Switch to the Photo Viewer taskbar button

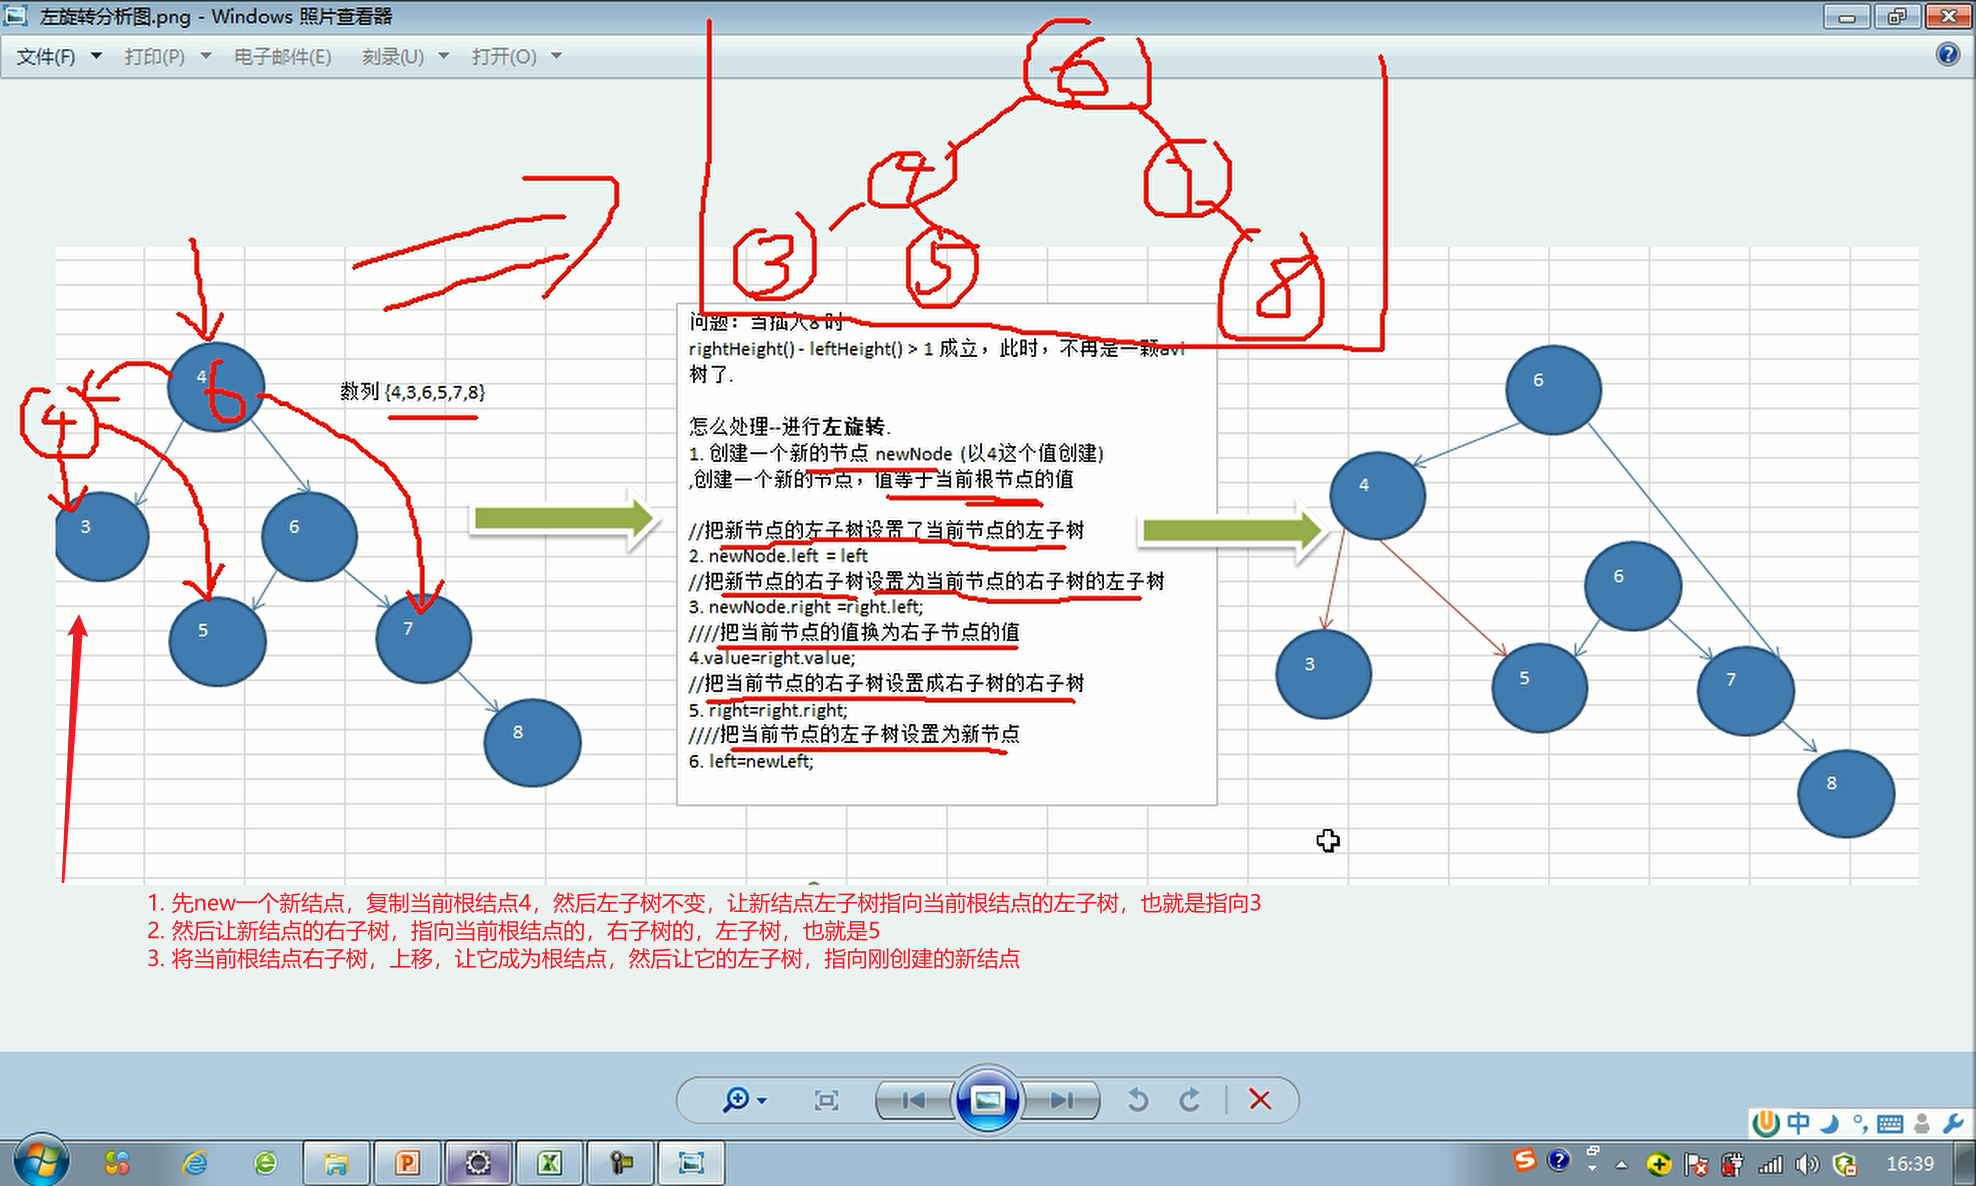(x=691, y=1163)
